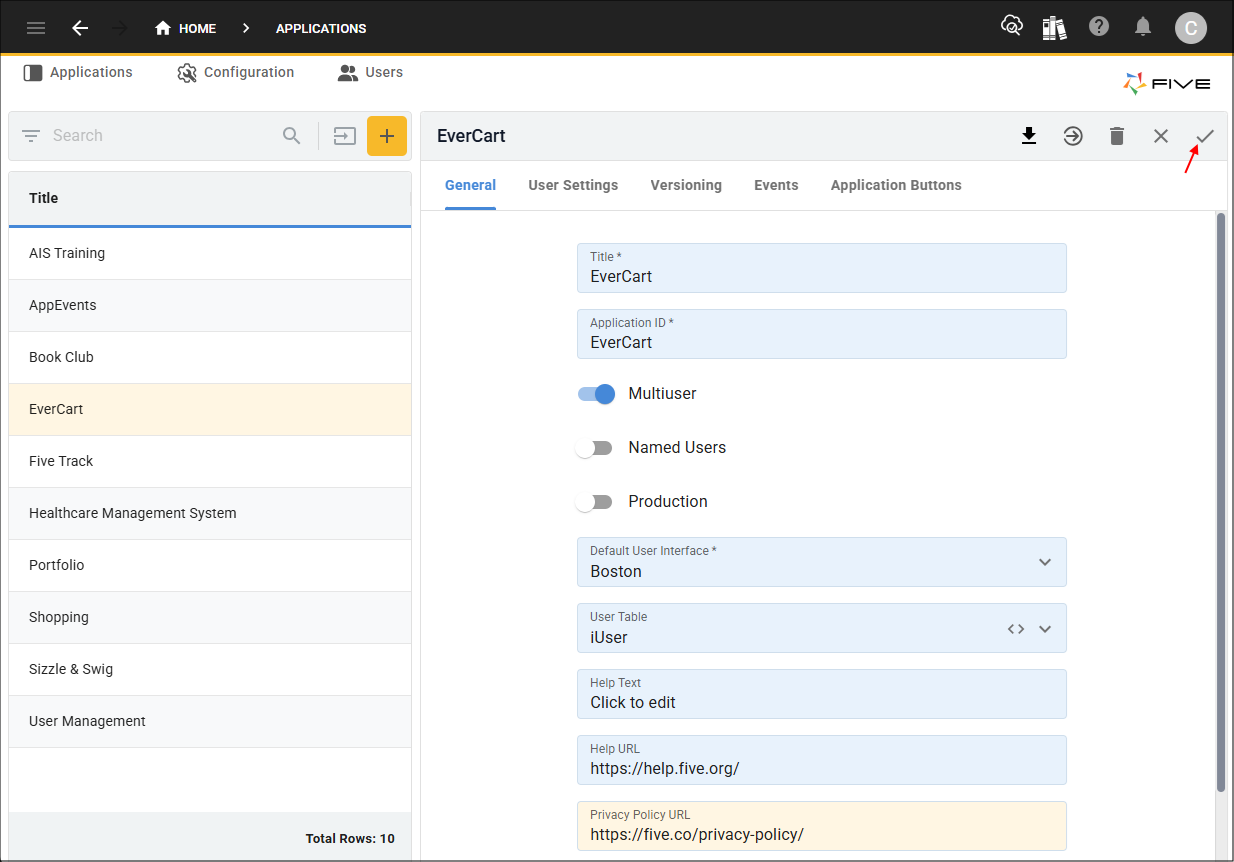Image resolution: width=1234 pixels, height=862 pixels.
Task: Cancel editing with the X icon
Action: point(1161,136)
